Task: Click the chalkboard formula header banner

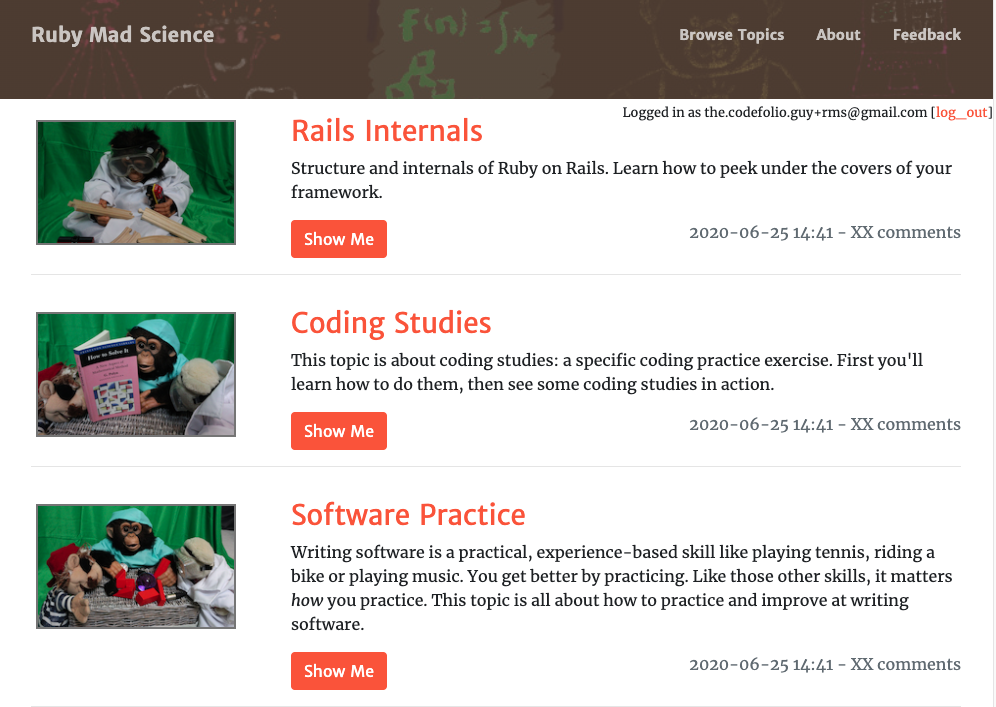Action: pyautogui.click(x=495, y=49)
